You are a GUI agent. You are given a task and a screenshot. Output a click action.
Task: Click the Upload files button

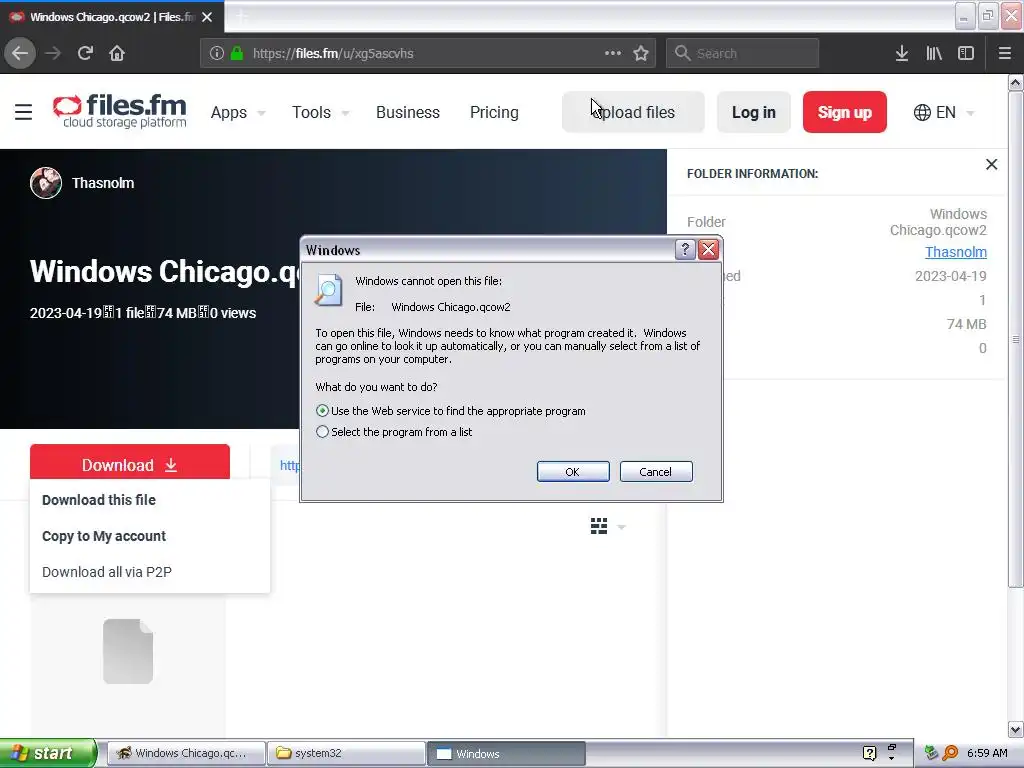(x=633, y=112)
